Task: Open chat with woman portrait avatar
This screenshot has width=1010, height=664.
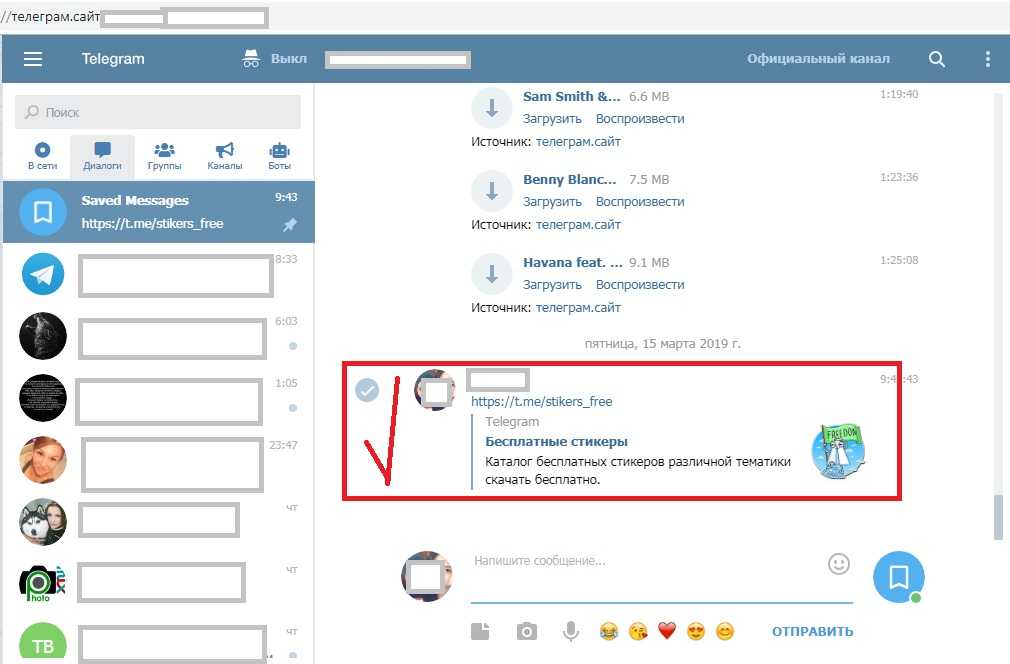Action: click(158, 460)
